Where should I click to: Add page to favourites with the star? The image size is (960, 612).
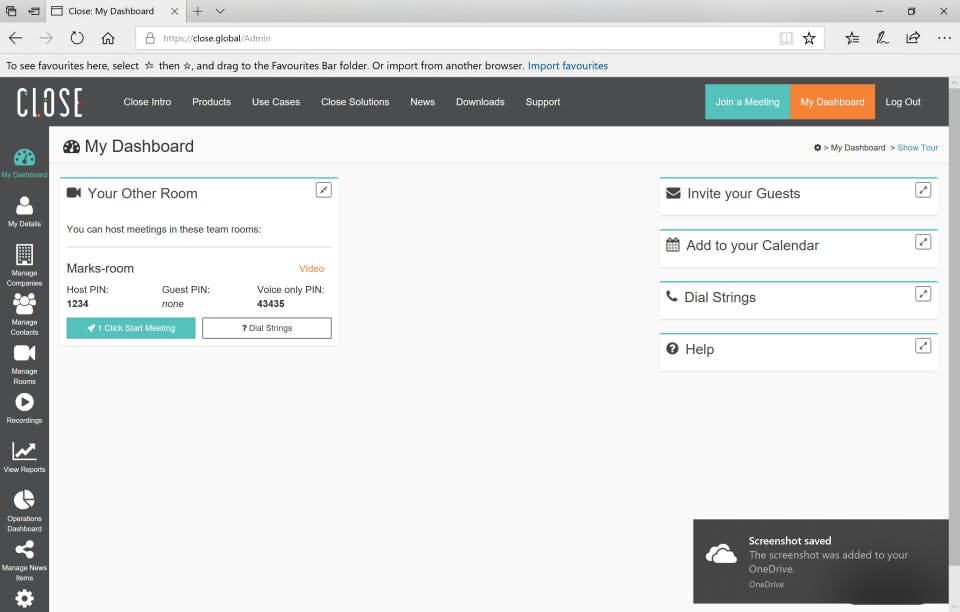[x=809, y=38]
